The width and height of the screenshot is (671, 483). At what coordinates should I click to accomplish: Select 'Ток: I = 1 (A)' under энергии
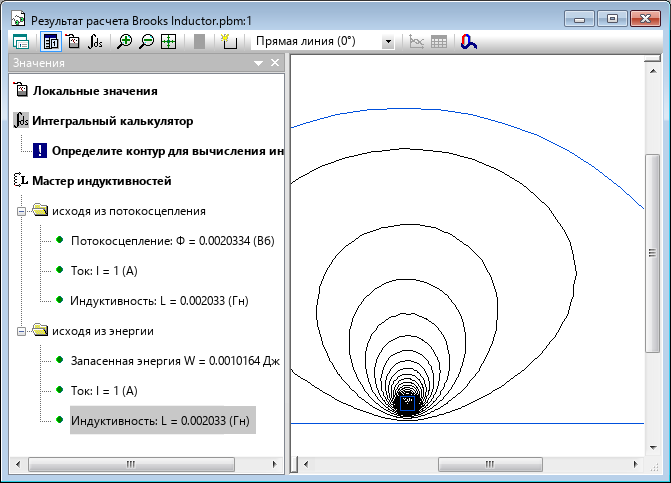click(x=104, y=391)
